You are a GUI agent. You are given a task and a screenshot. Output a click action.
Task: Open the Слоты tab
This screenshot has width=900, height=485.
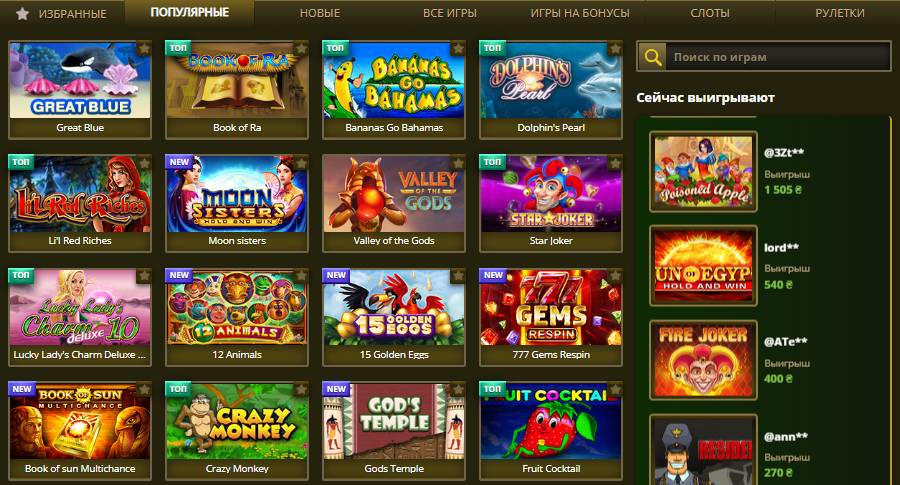[710, 13]
